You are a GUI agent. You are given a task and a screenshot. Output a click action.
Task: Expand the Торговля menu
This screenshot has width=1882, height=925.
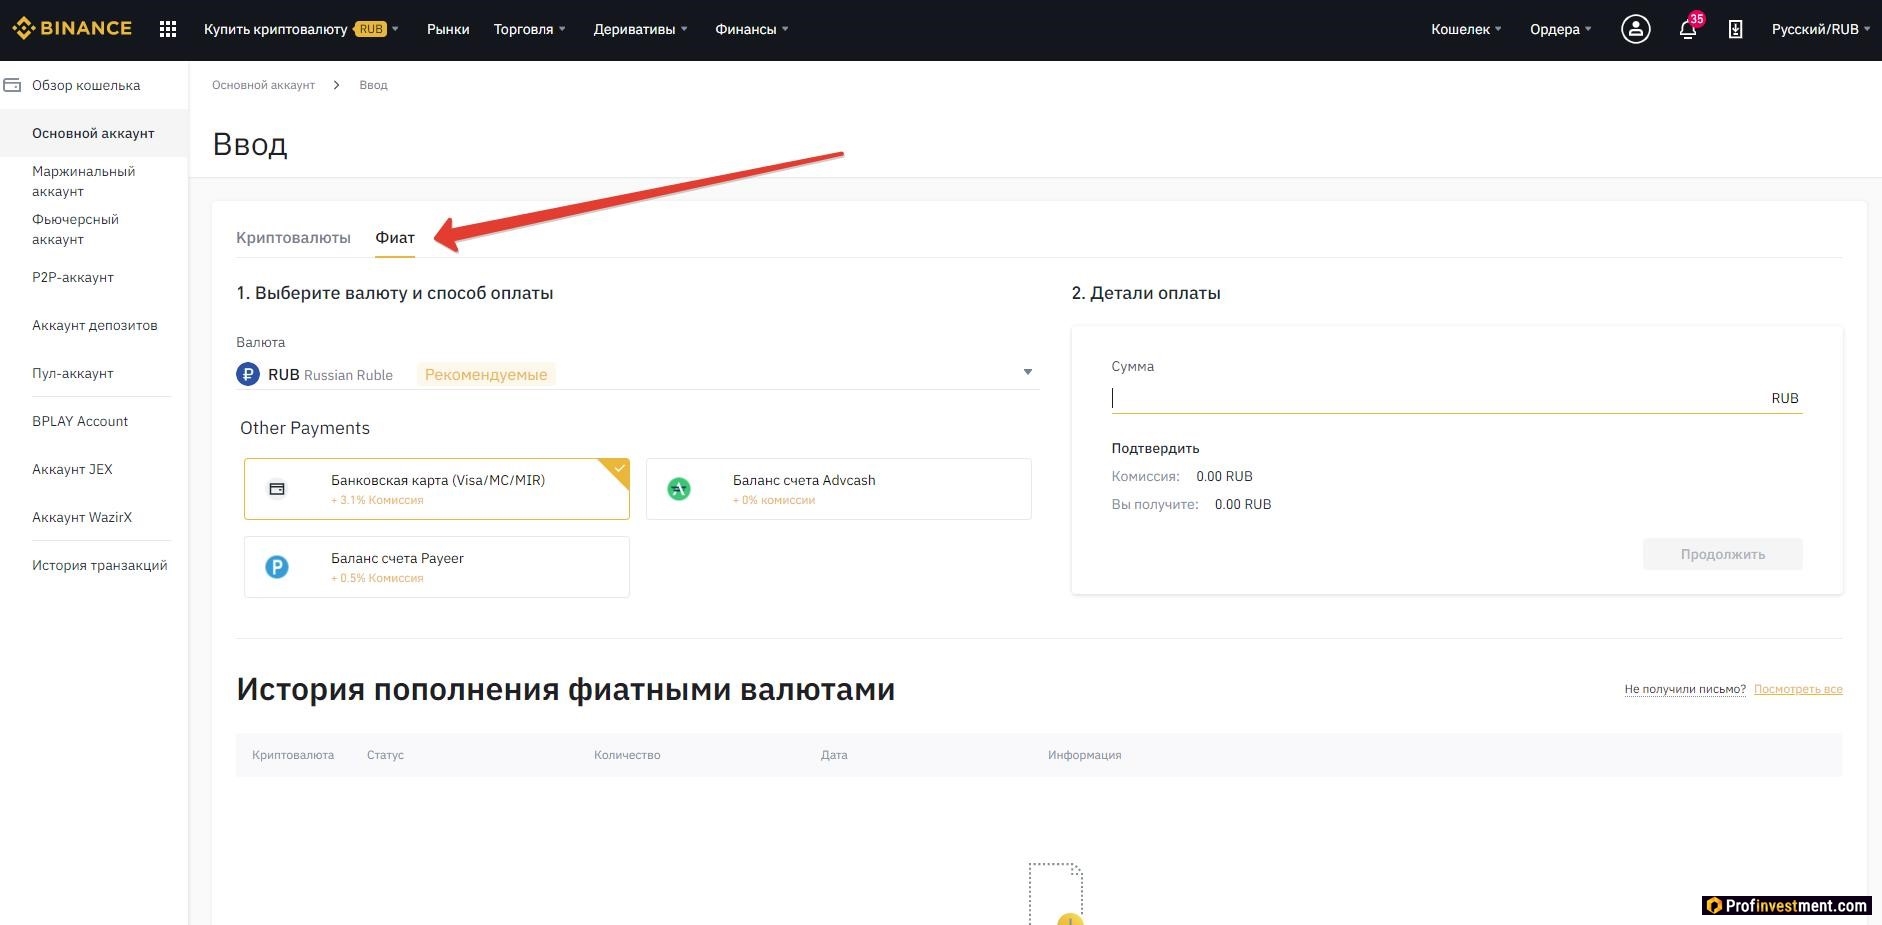pos(529,29)
